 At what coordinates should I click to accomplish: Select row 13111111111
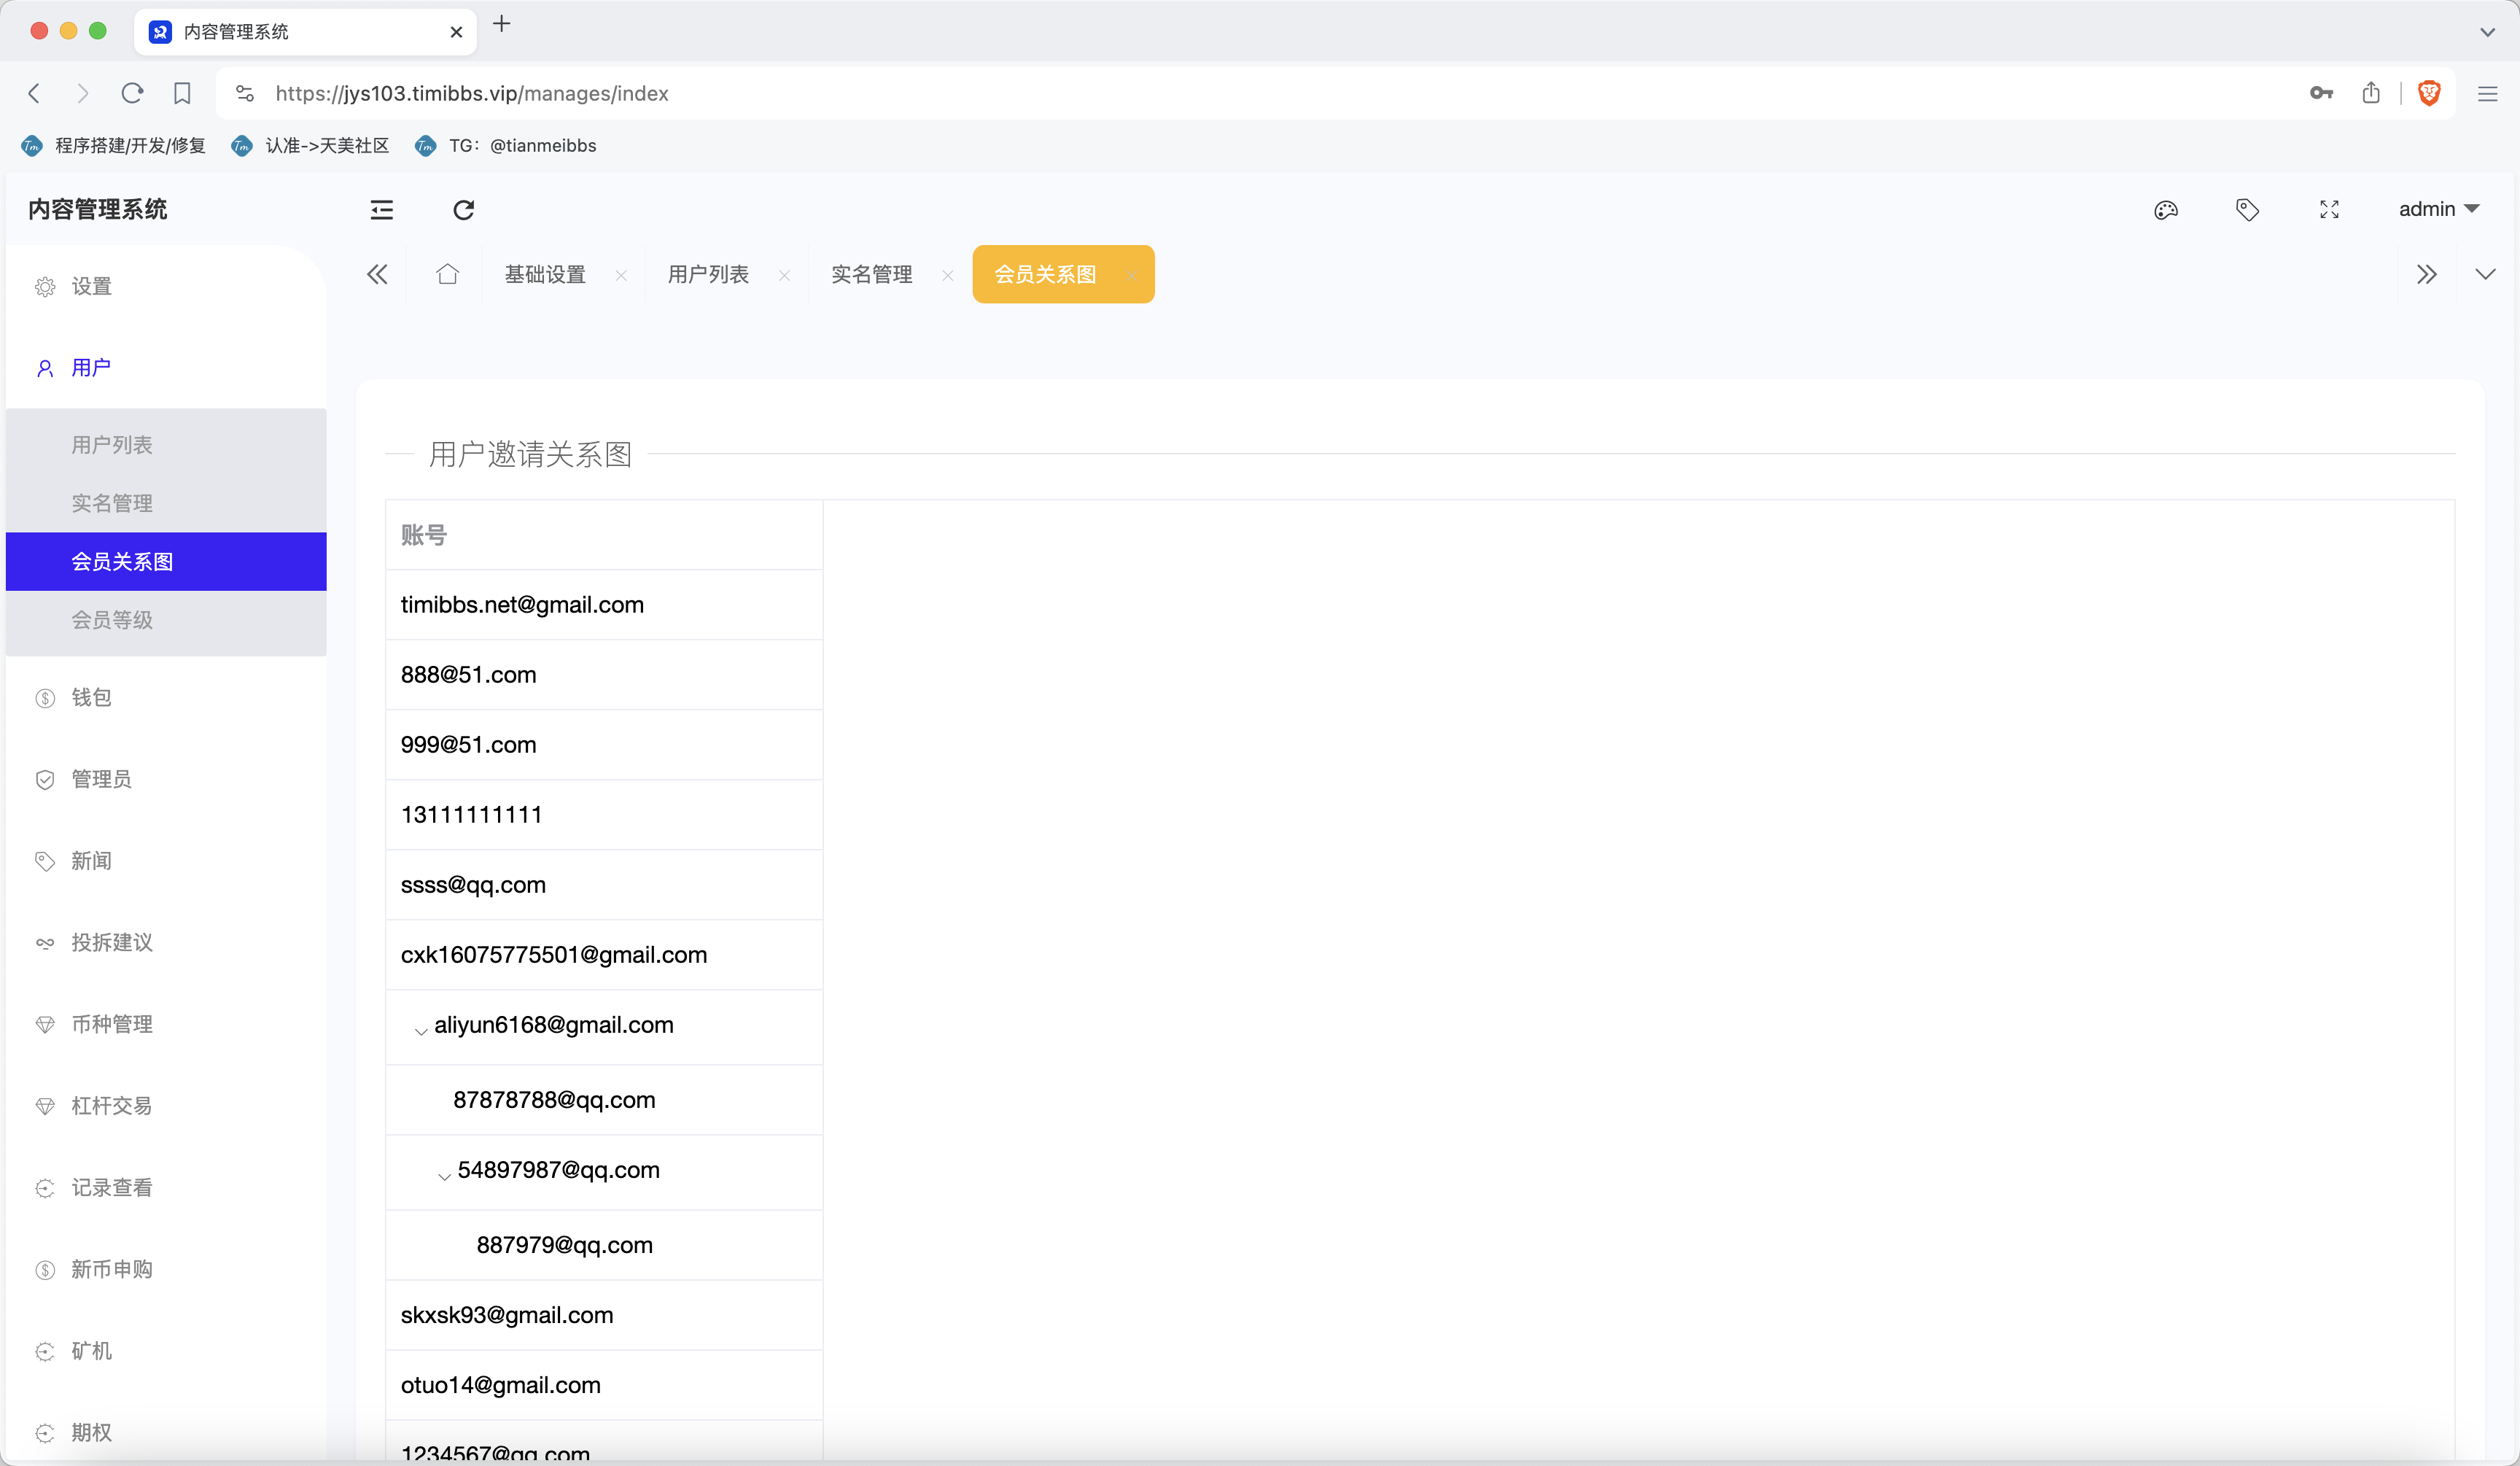pos(604,815)
